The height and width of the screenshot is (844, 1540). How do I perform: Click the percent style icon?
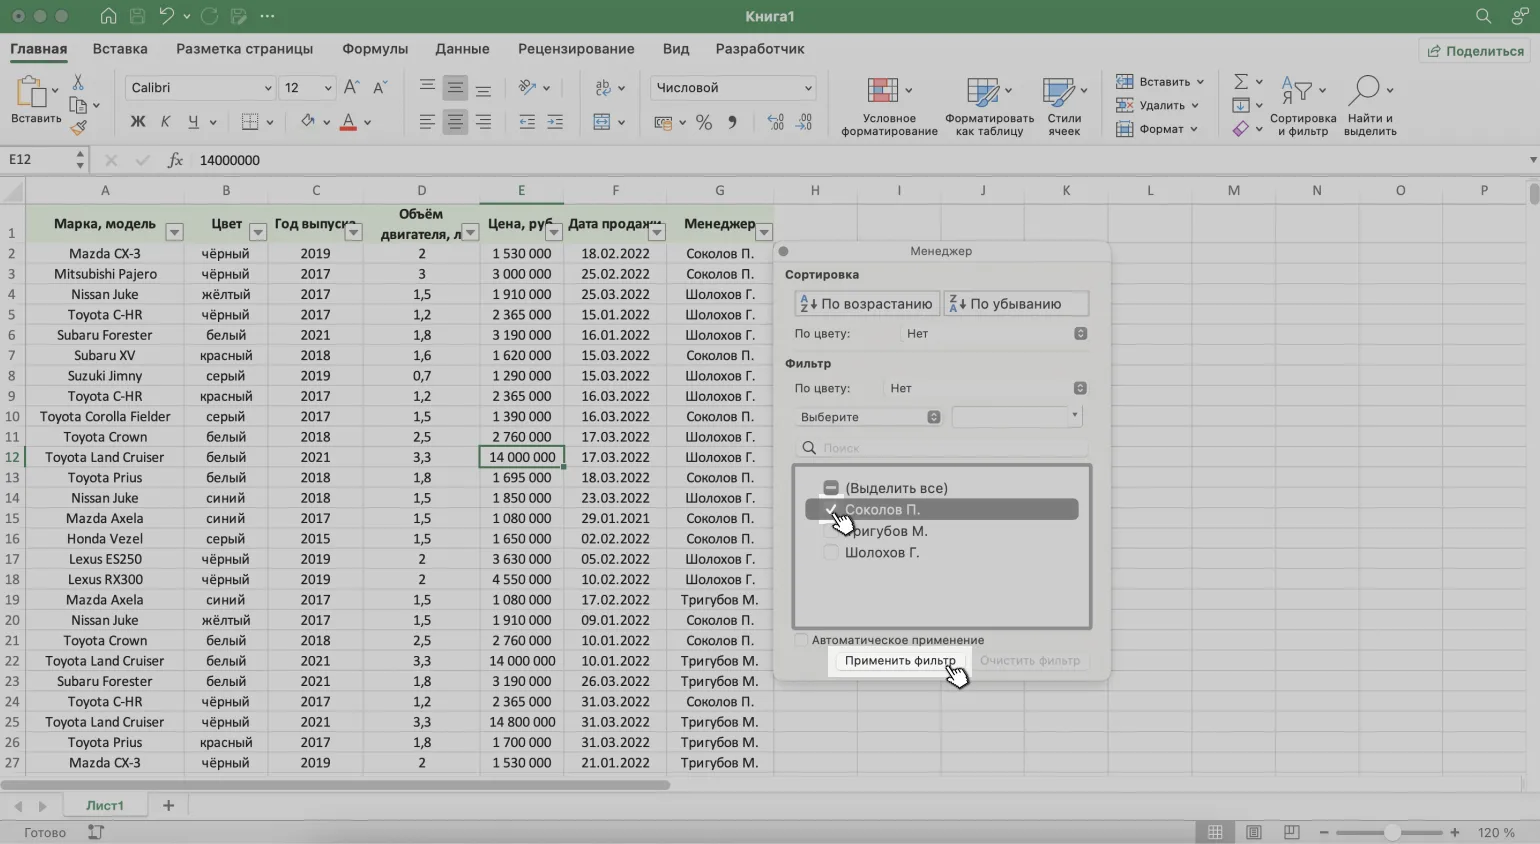click(x=704, y=122)
